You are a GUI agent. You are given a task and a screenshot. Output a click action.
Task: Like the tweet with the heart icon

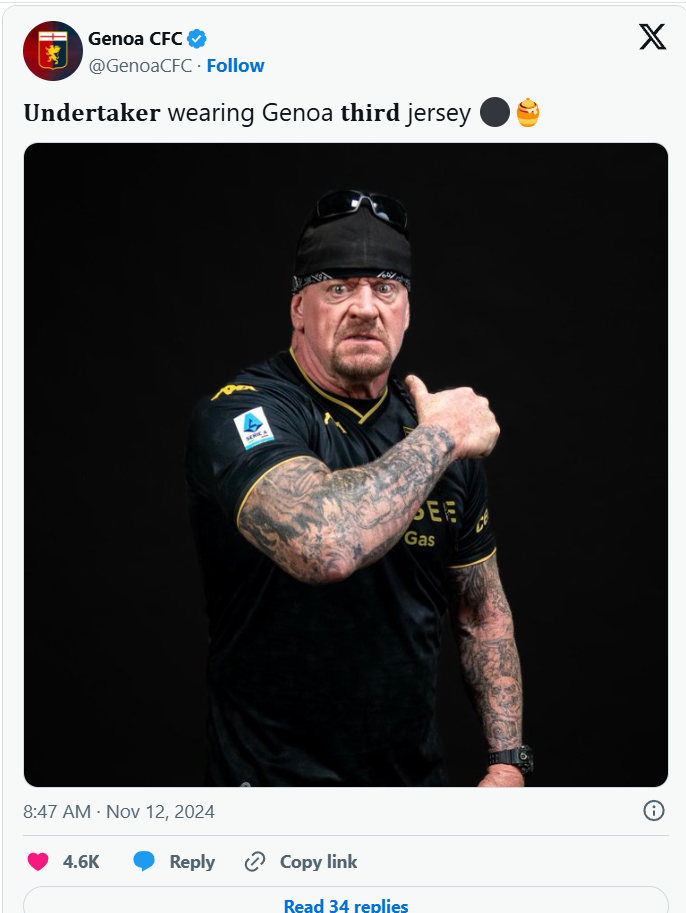pyautogui.click(x=38, y=861)
